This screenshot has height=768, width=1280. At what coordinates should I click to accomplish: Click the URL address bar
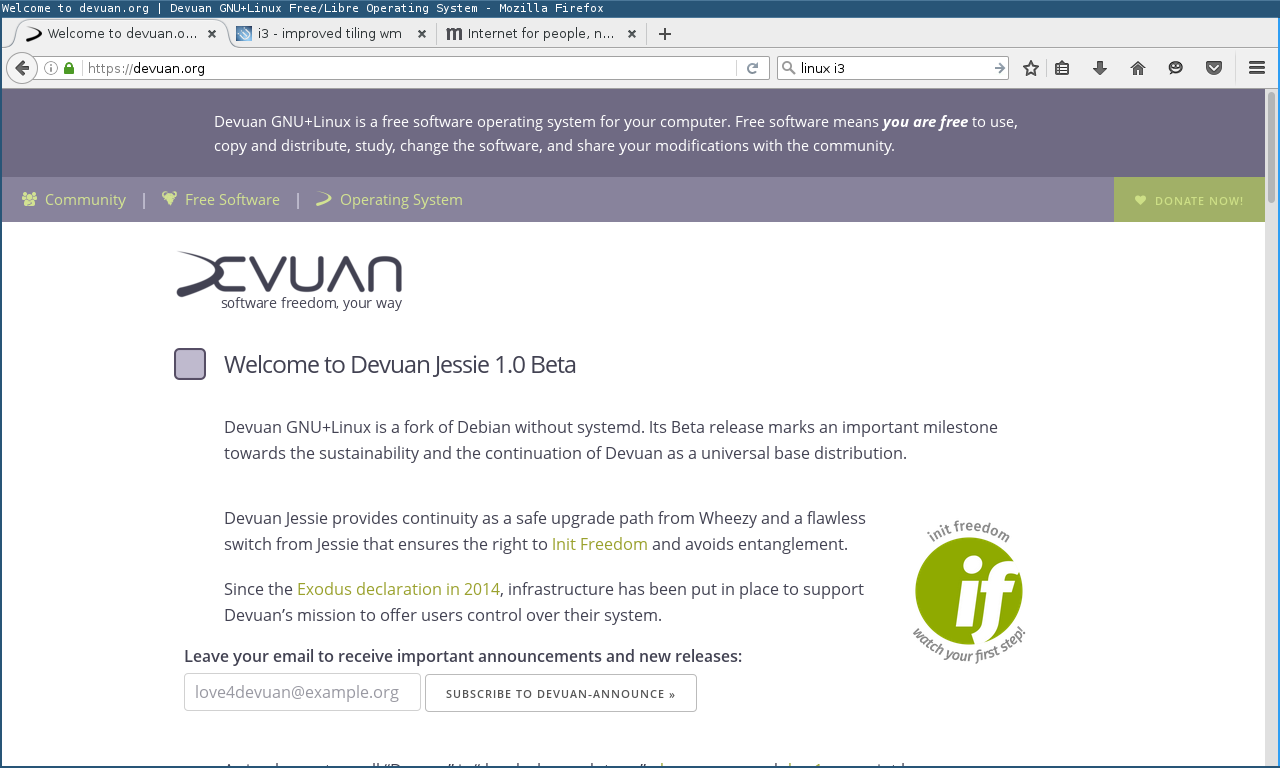point(410,68)
